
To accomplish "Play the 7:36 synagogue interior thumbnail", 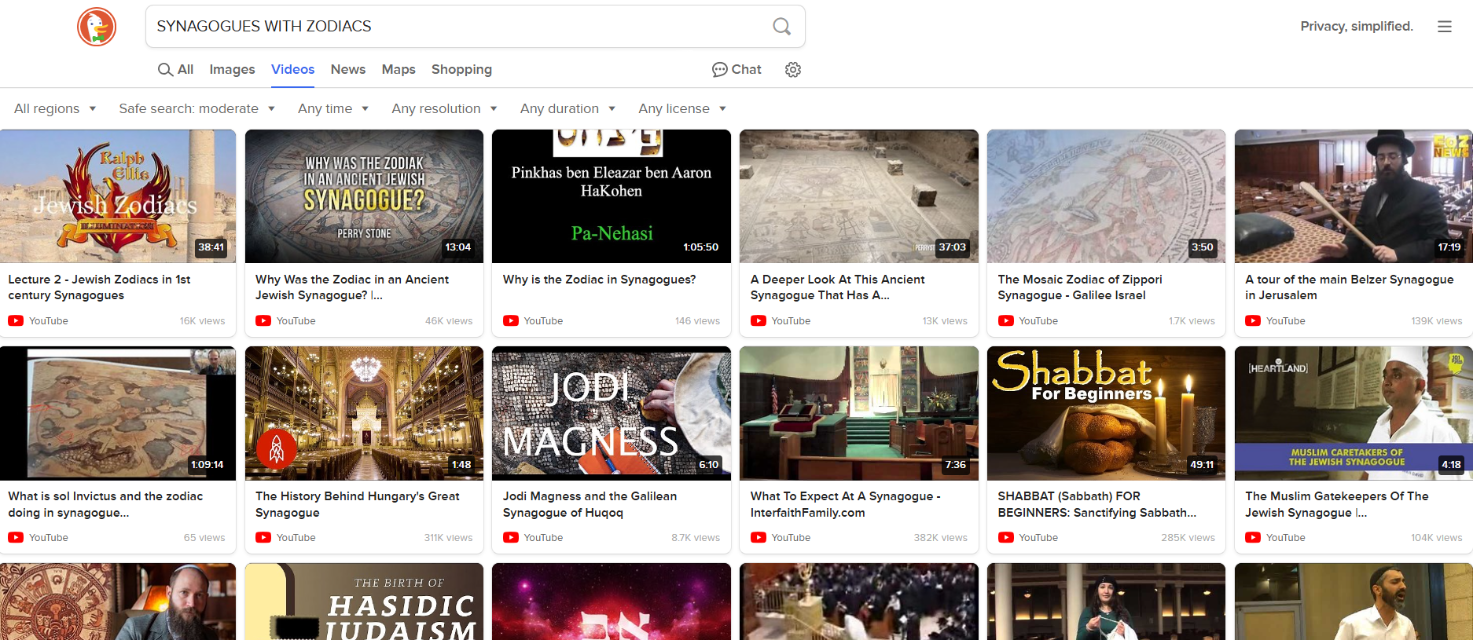I will 859,413.
